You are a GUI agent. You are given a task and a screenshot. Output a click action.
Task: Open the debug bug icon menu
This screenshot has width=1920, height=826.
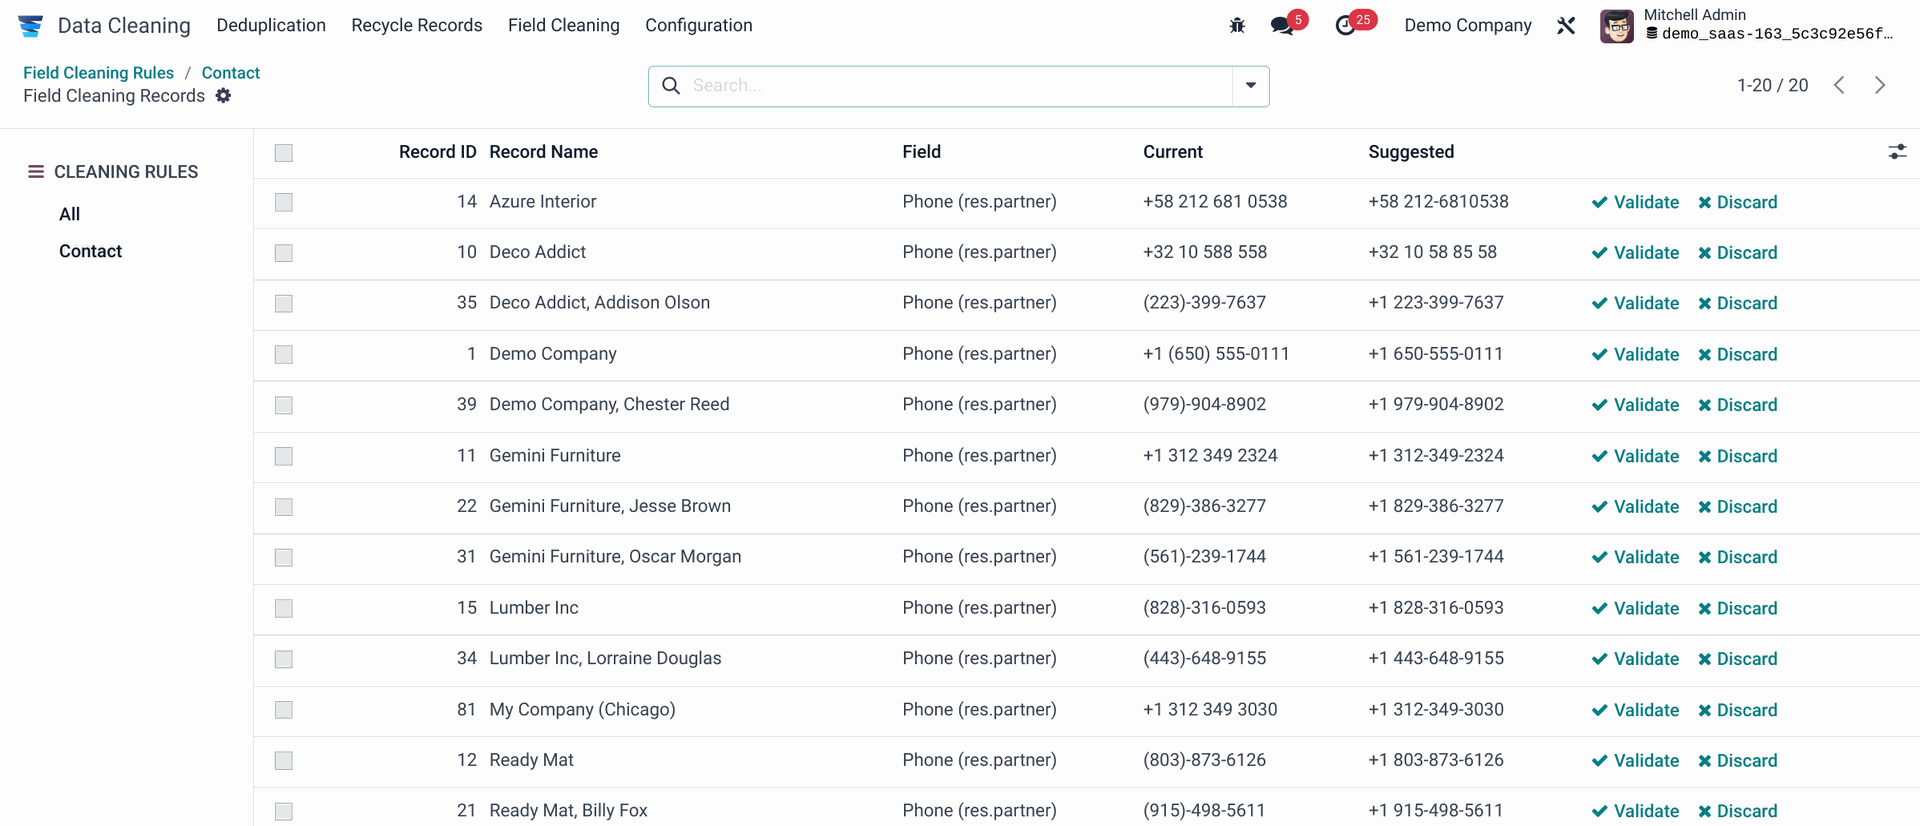point(1237,26)
